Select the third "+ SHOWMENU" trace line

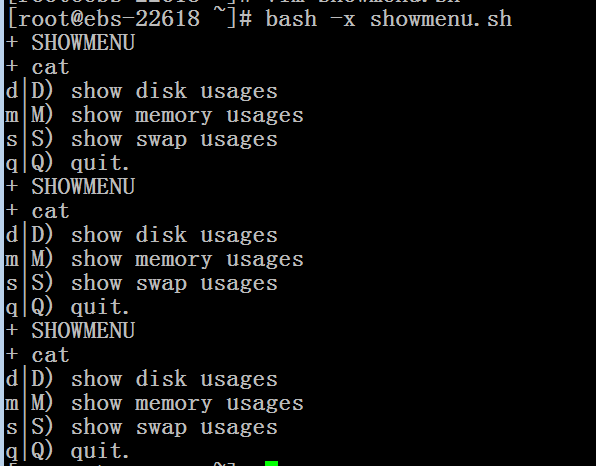click(x=70, y=331)
